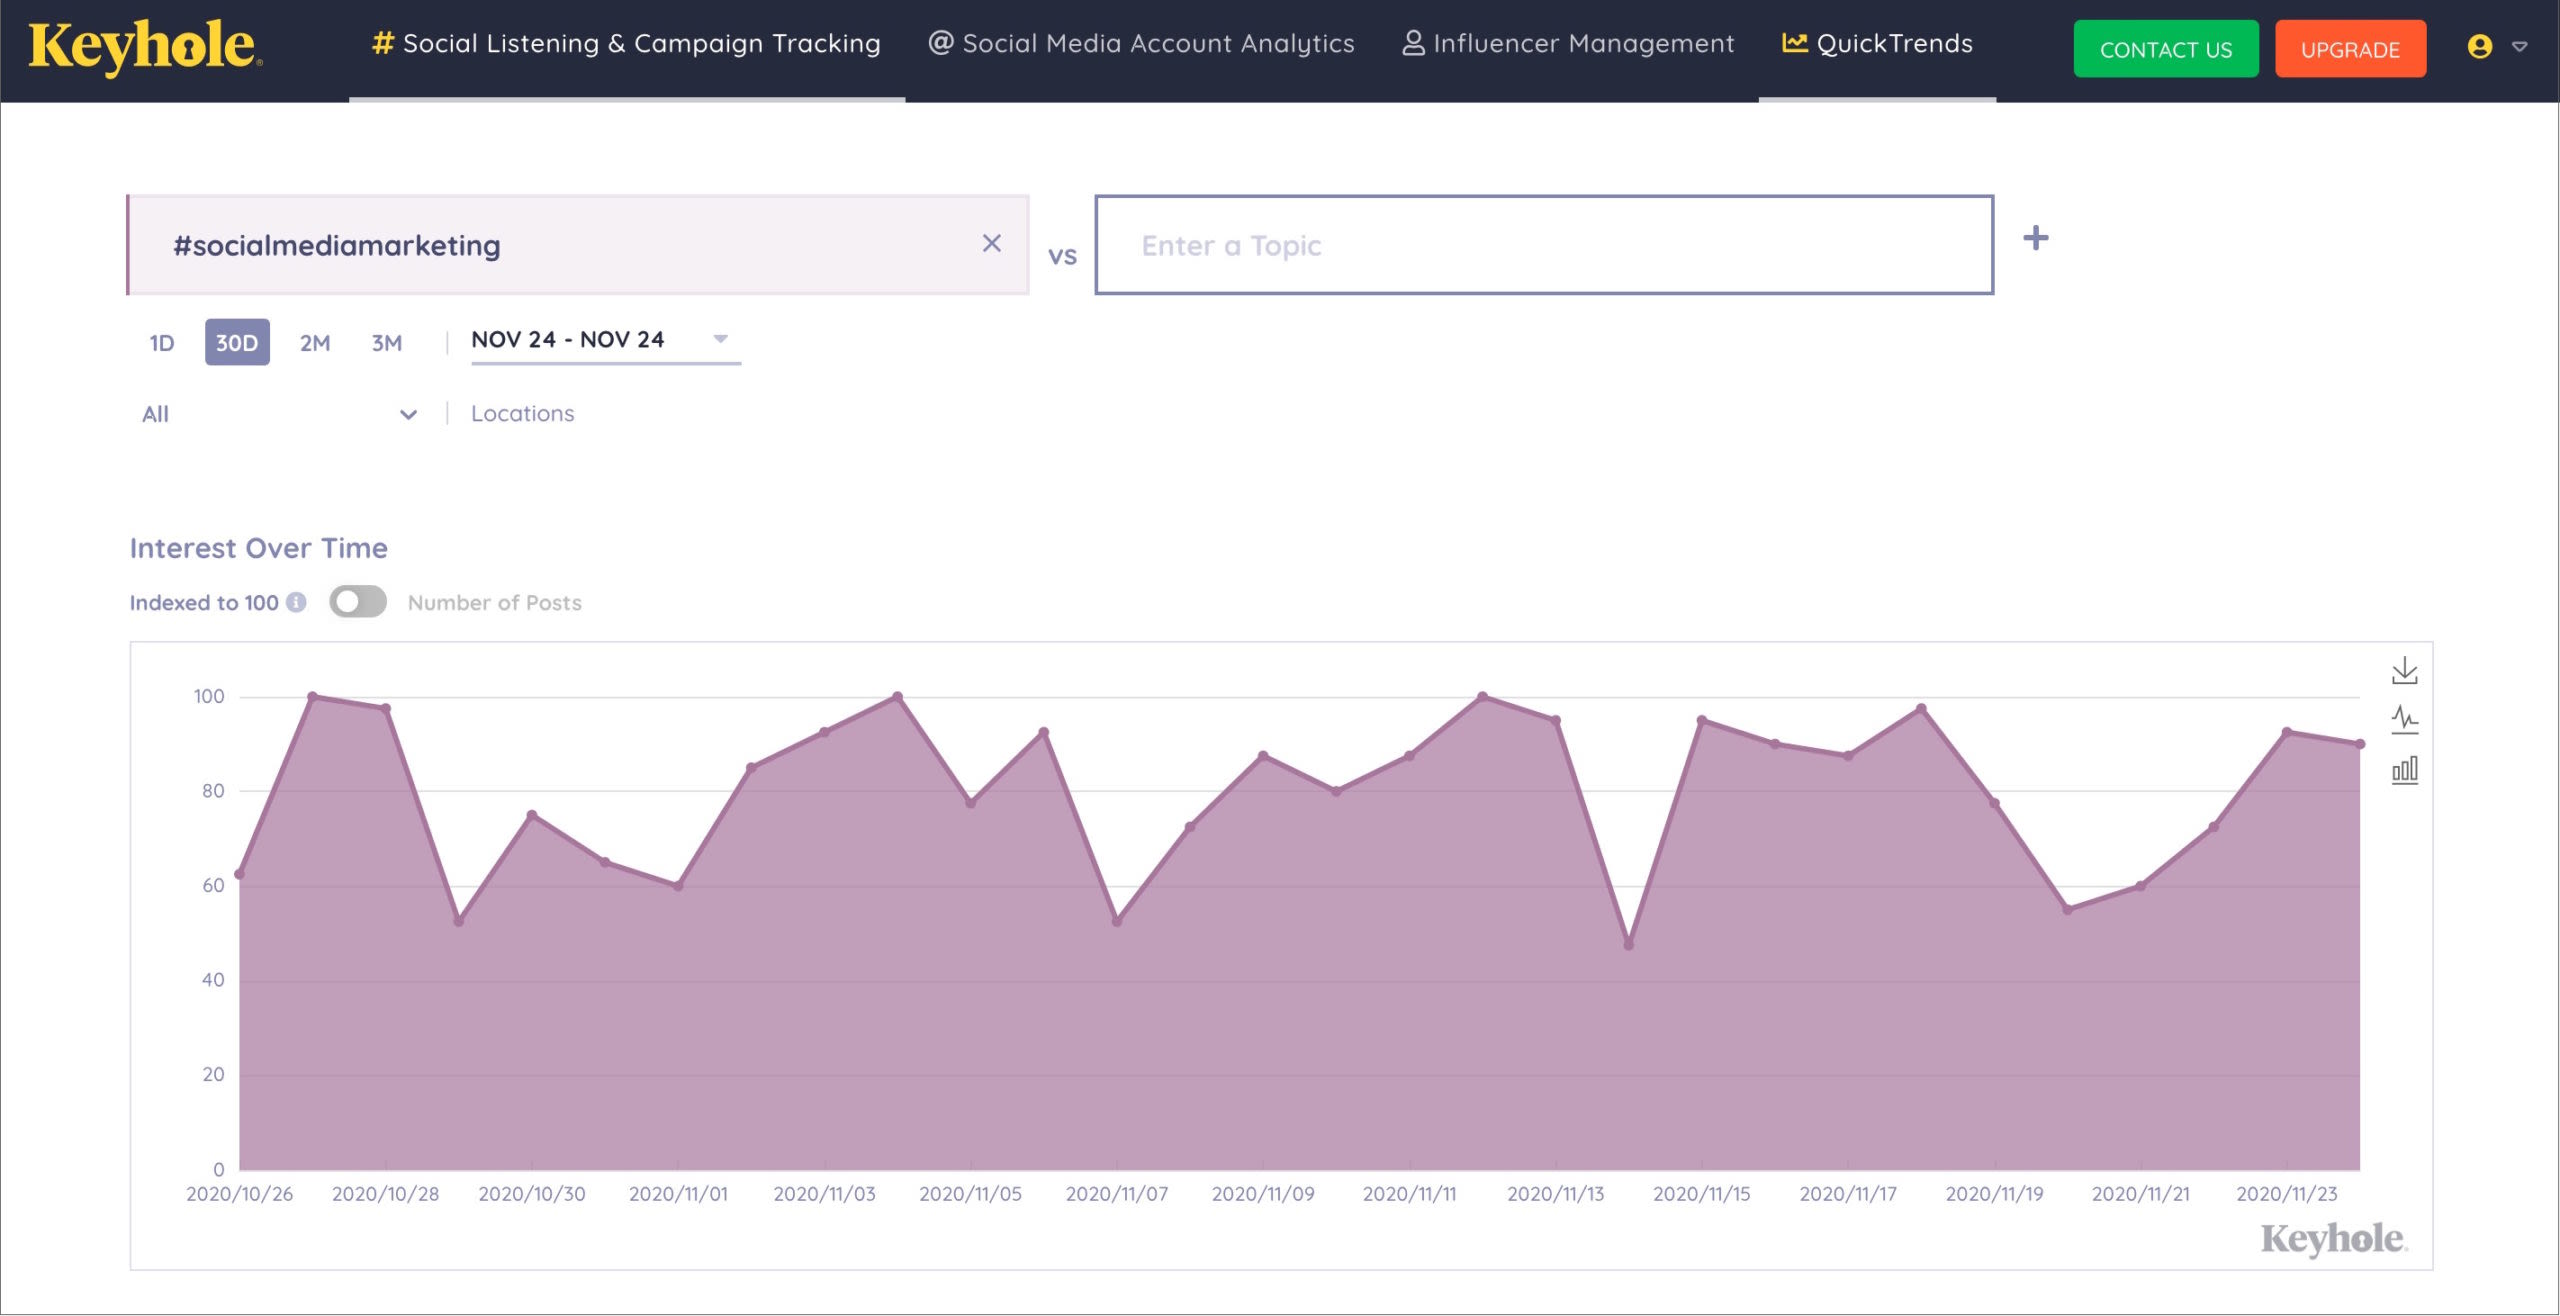Click the 100 y-axis label
This screenshot has height=1316, width=2560.
click(209, 696)
